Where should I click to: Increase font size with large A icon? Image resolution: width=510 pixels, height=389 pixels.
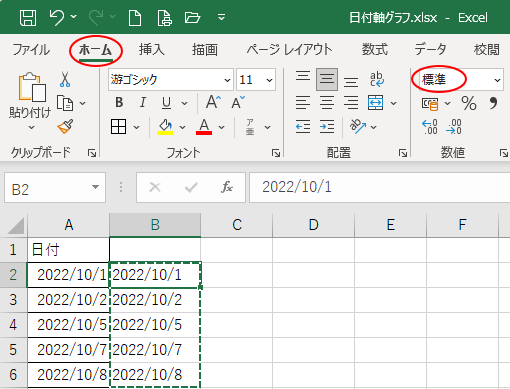click(x=213, y=102)
